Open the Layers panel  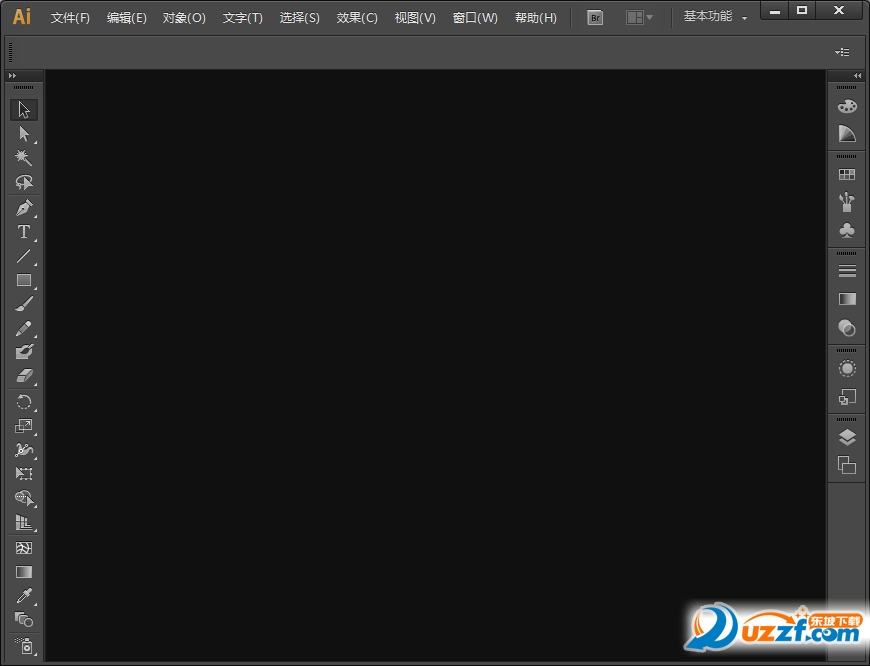click(x=847, y=437)
